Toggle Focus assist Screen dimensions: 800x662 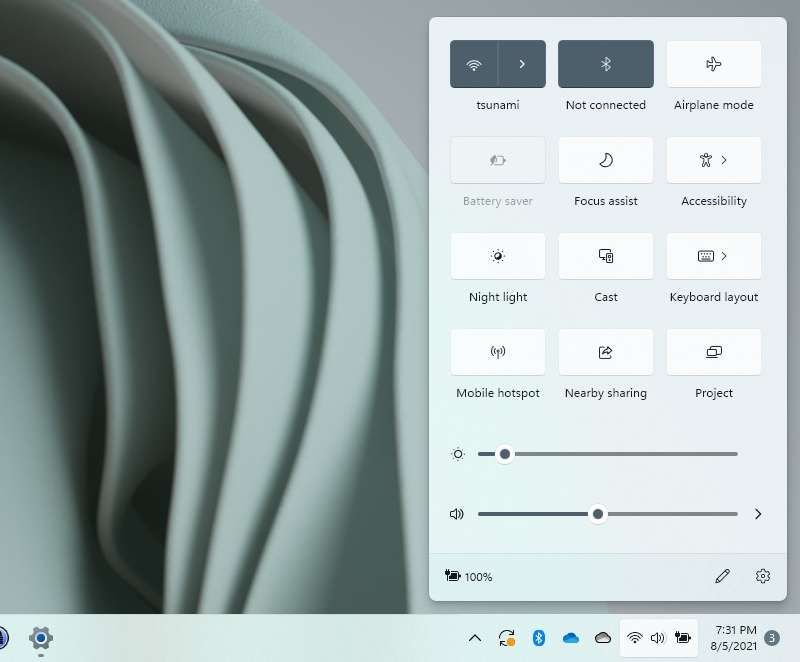(x=606, y=160)
